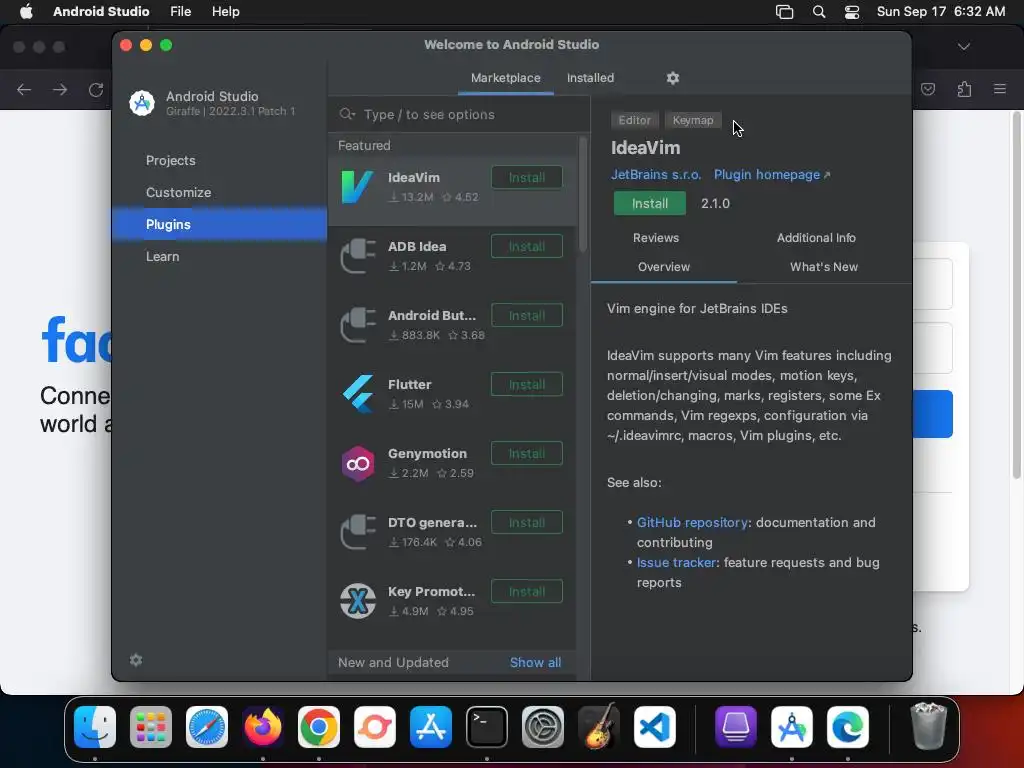Click the Genymotion plugin logo
This screenshot has width=1024, height=768.
(x=357, y=463)
